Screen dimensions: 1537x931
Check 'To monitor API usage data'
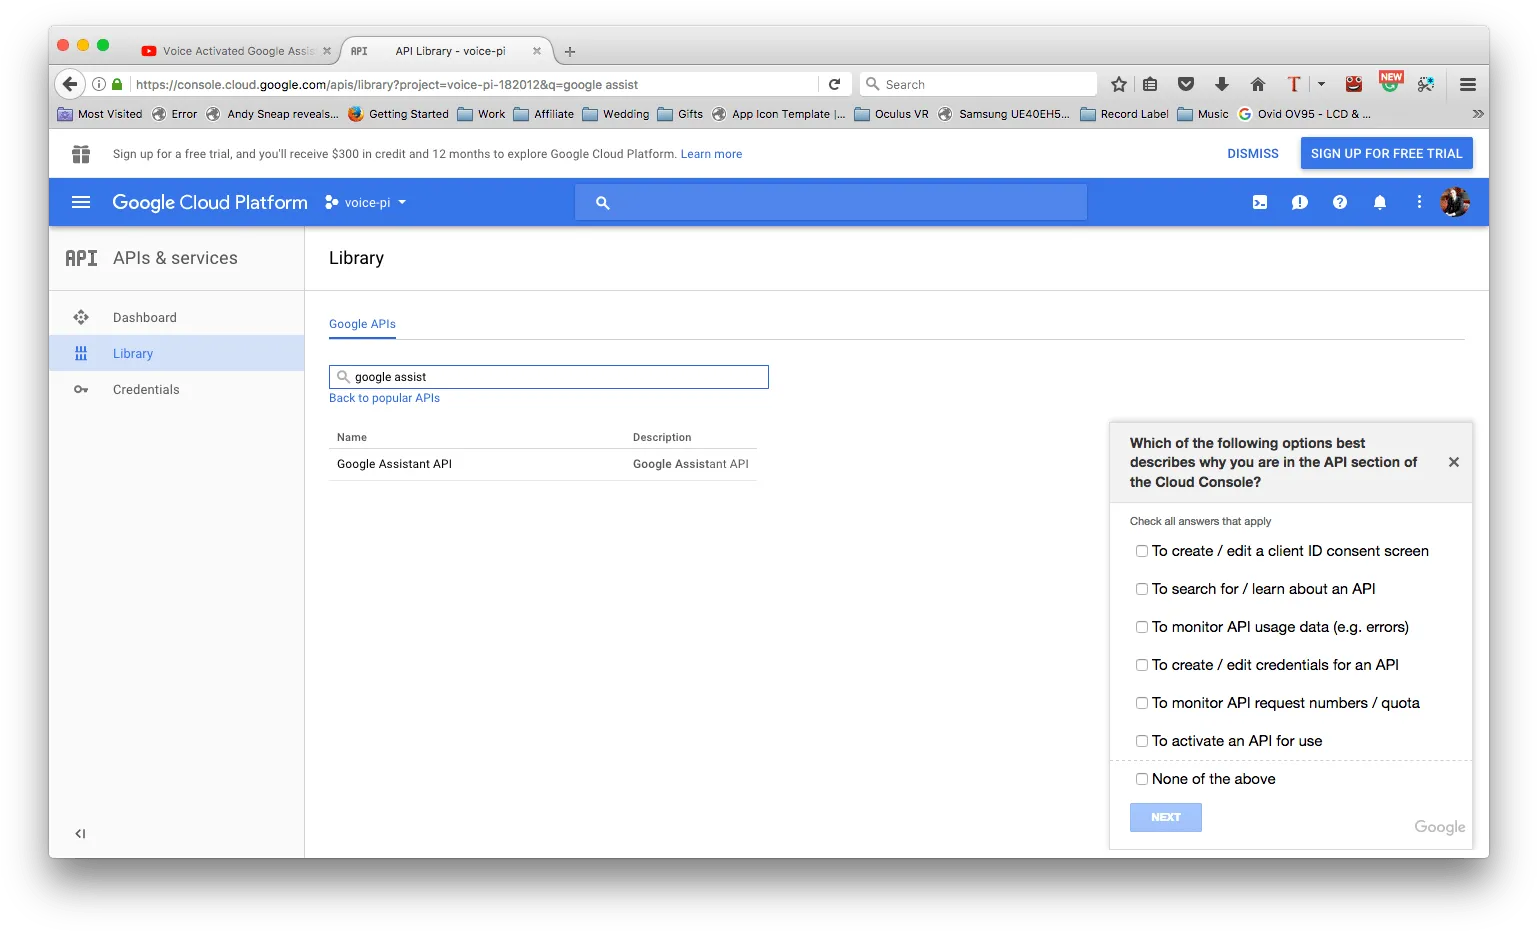[1142, 627]
